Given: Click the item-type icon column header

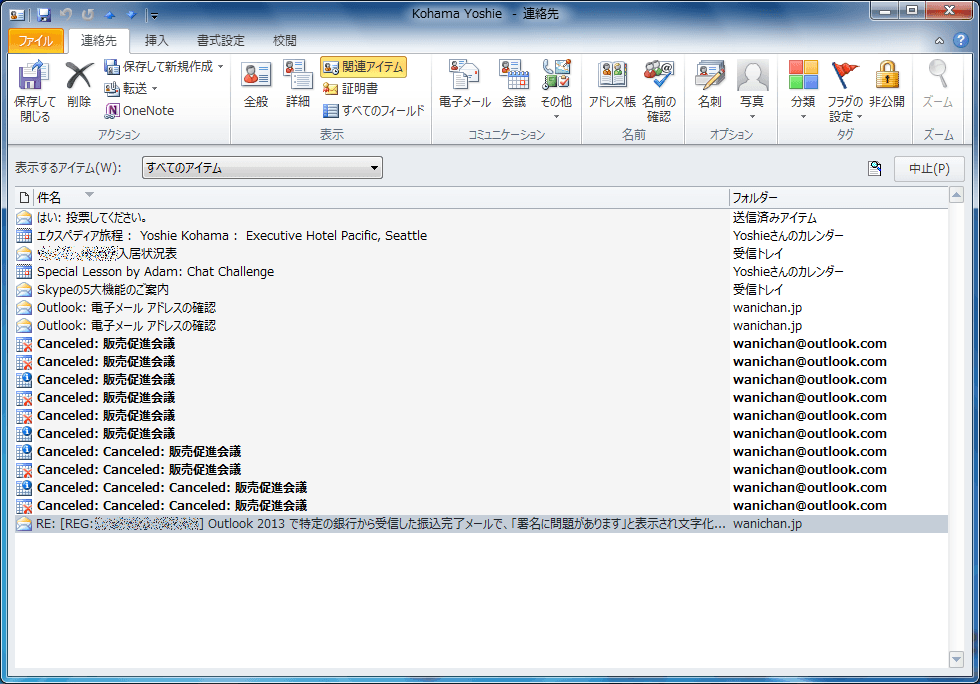Looking at the screenshot, I should click(x=24, y=198).
